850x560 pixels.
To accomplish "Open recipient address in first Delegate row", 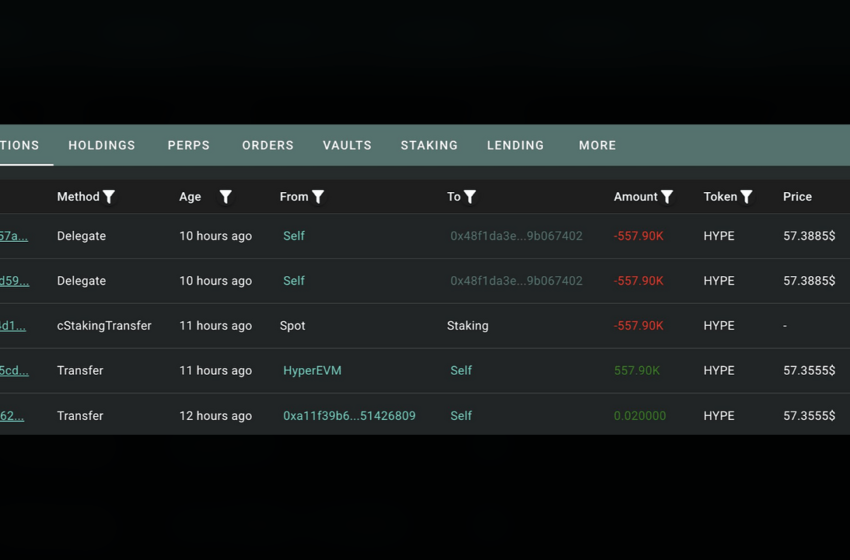I will pos(516,236).
